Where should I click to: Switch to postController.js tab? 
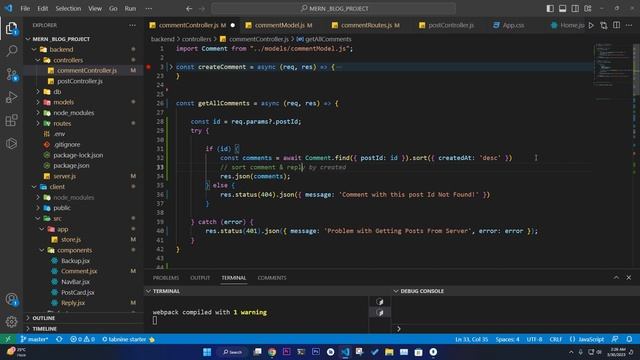[451, 25]
